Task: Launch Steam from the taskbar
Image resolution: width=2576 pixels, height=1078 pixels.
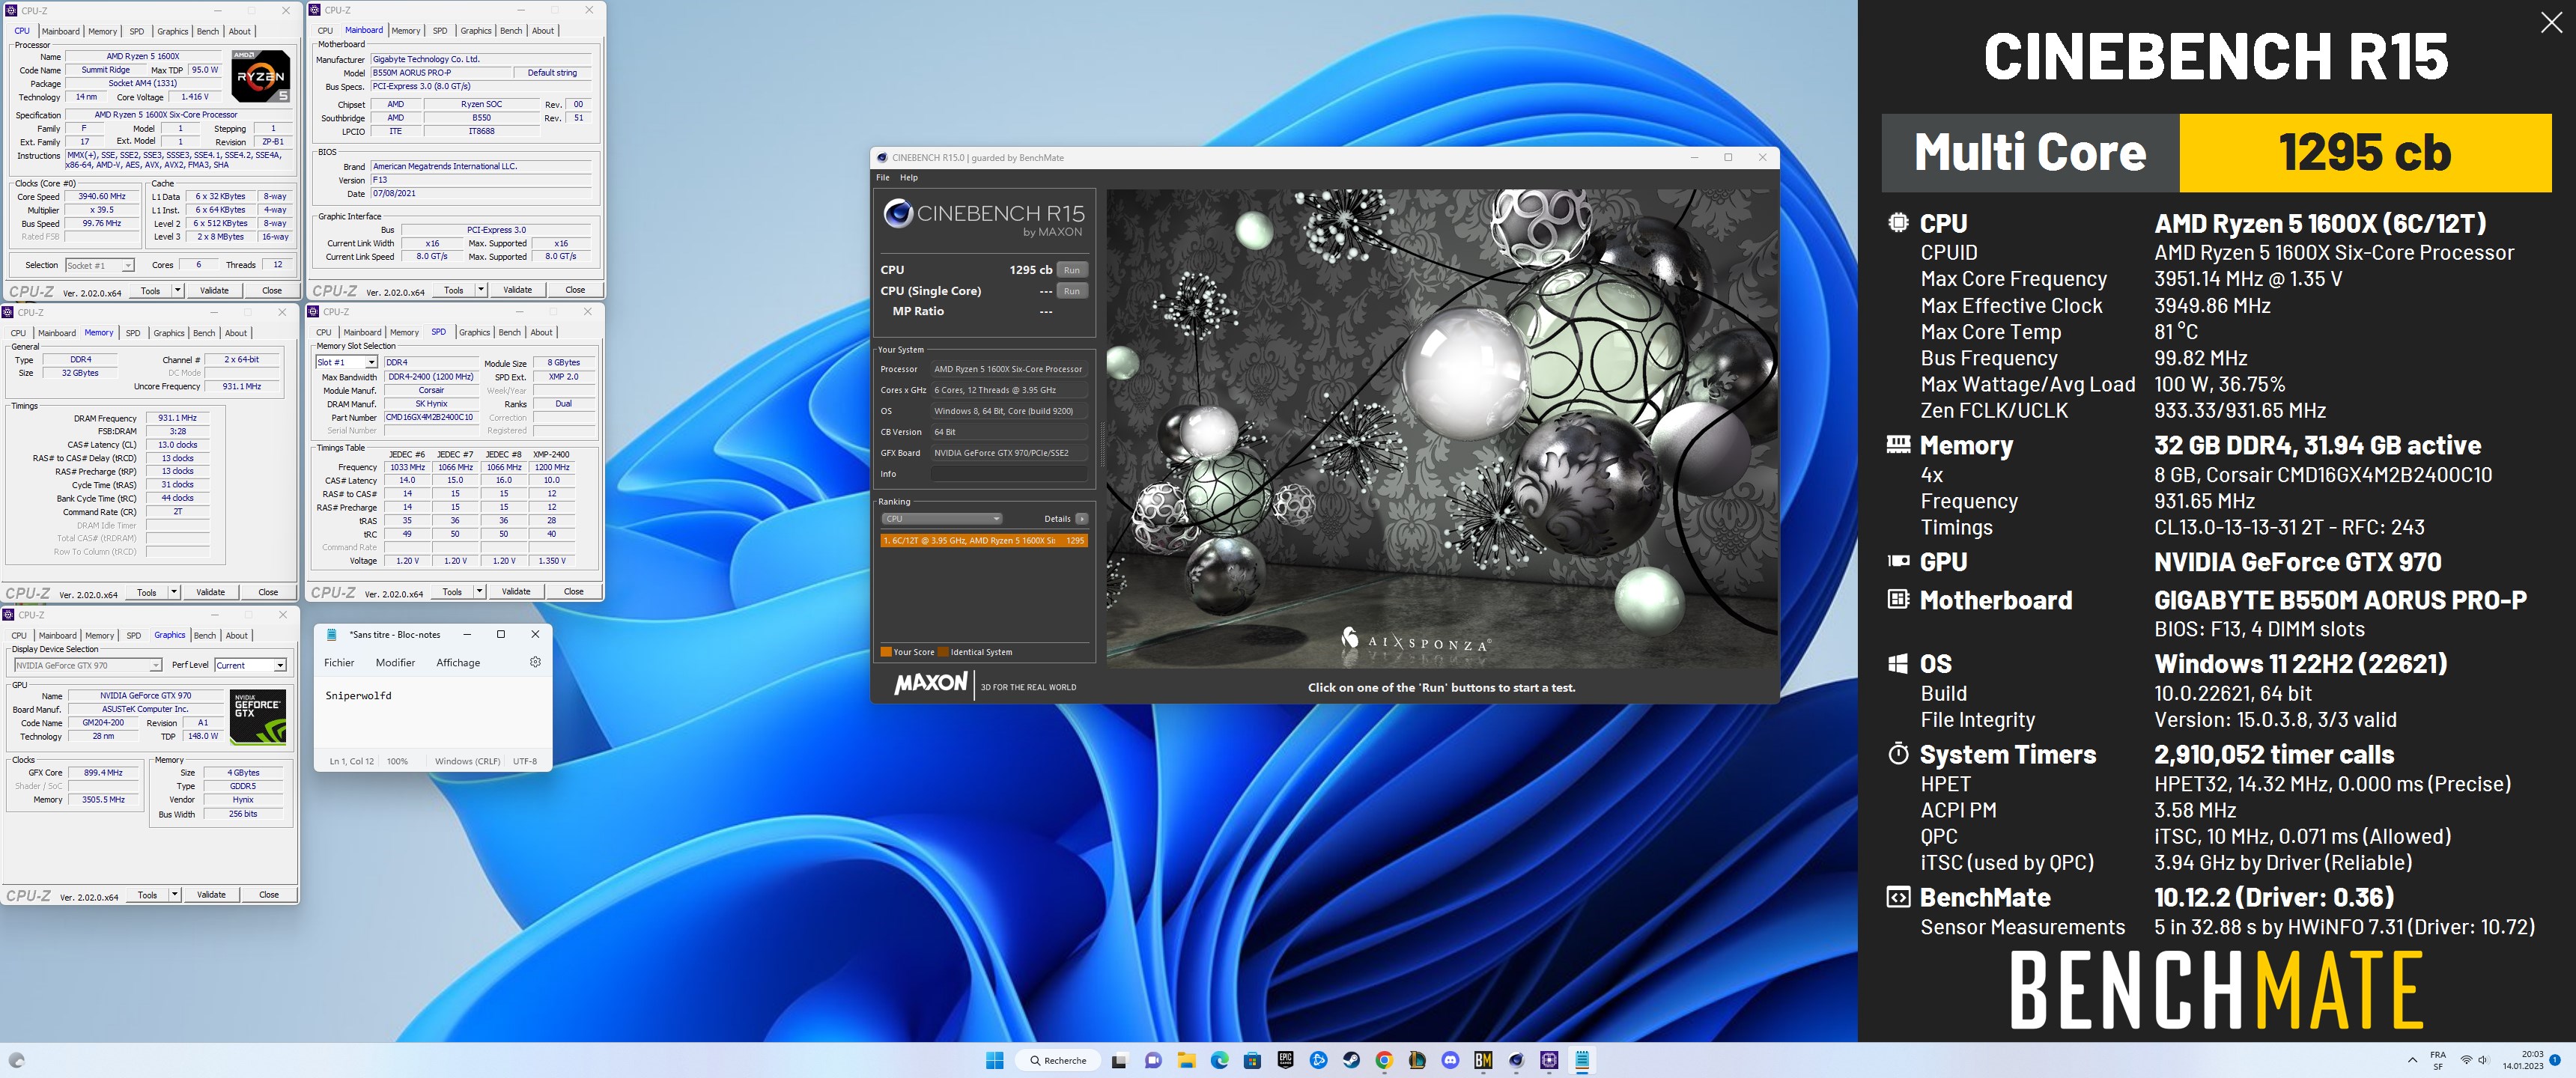Action: (x=1351, y=1060)
